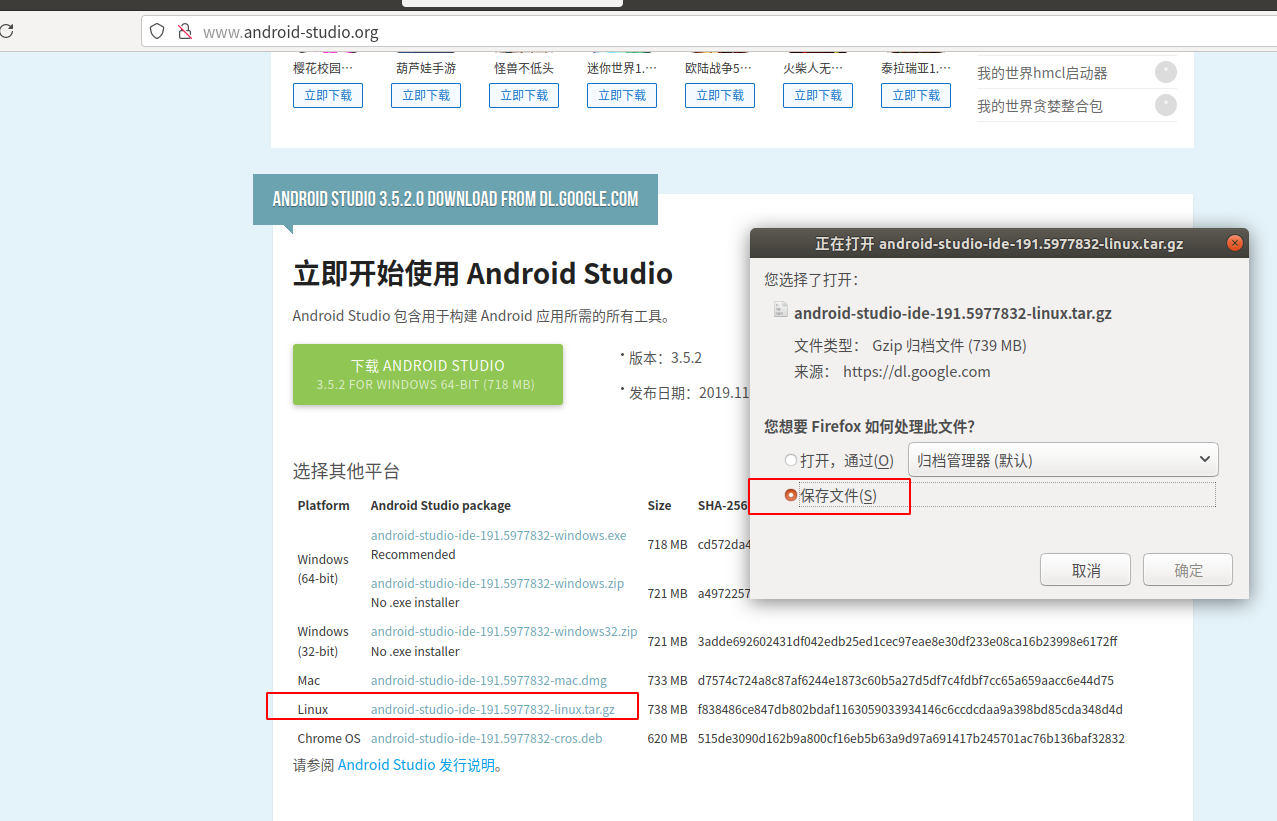Image resolution: width=1277 pixels, height=821 pixels.
Task: Click the 确定 button in dialog
Action: tap(1188, 570)
